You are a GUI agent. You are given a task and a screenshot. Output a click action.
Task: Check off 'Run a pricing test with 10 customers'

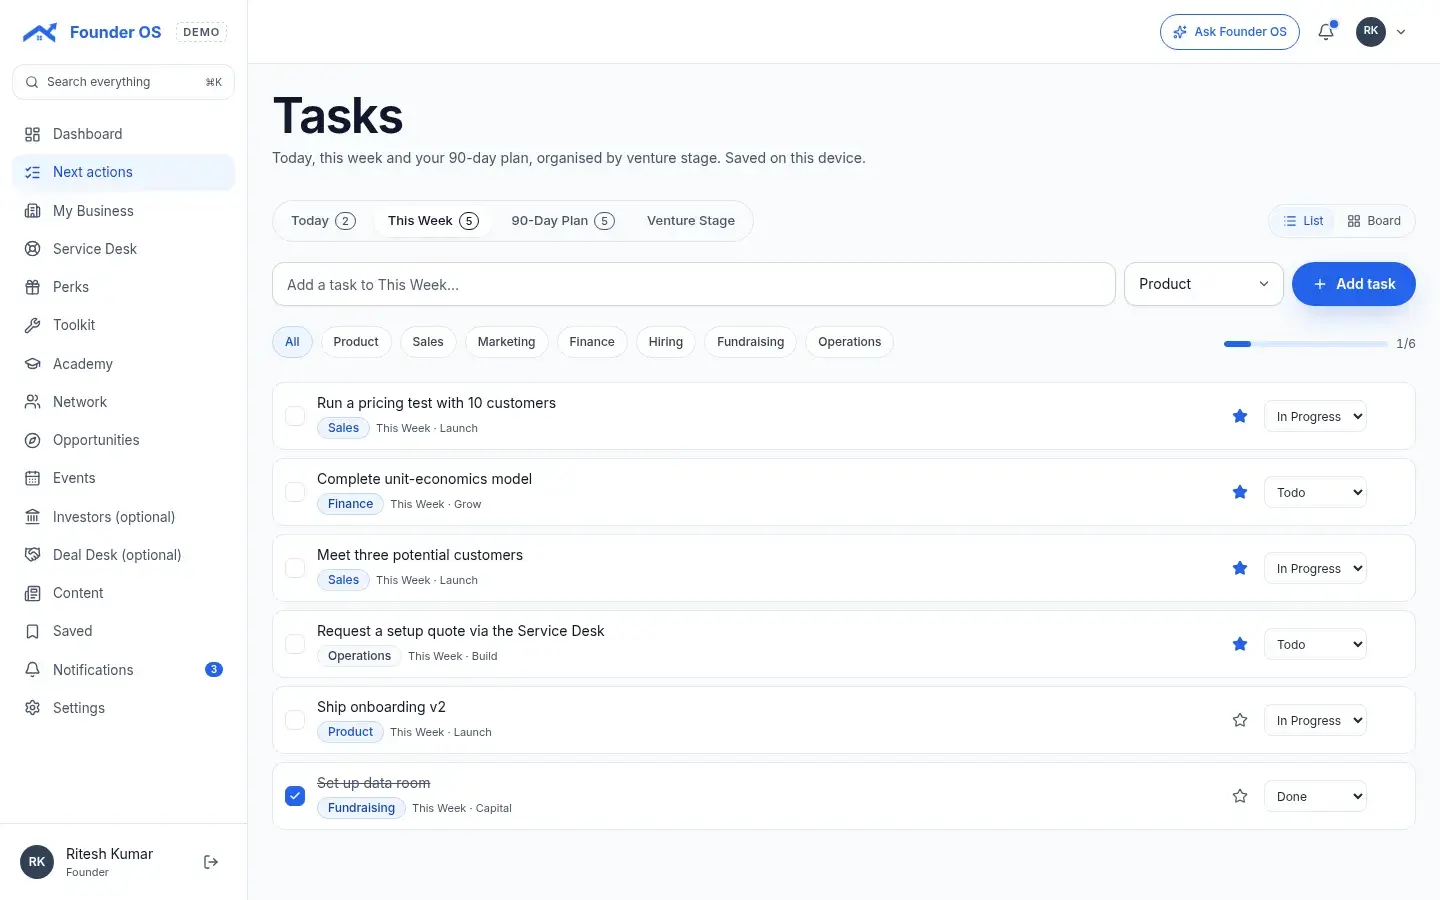(295, 416)
